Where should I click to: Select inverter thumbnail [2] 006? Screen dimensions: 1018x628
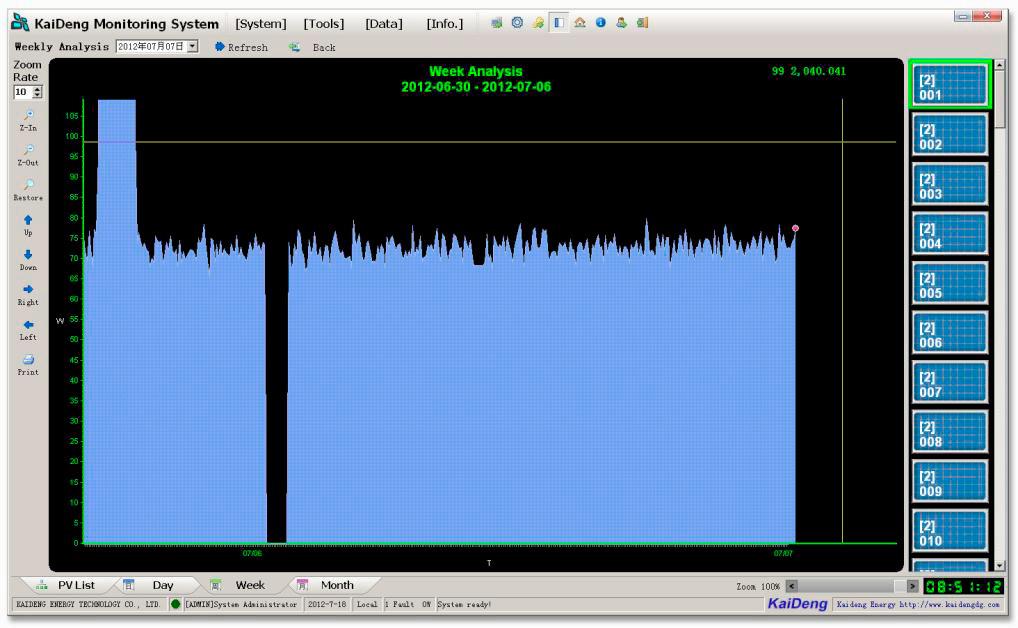point(950,333)
